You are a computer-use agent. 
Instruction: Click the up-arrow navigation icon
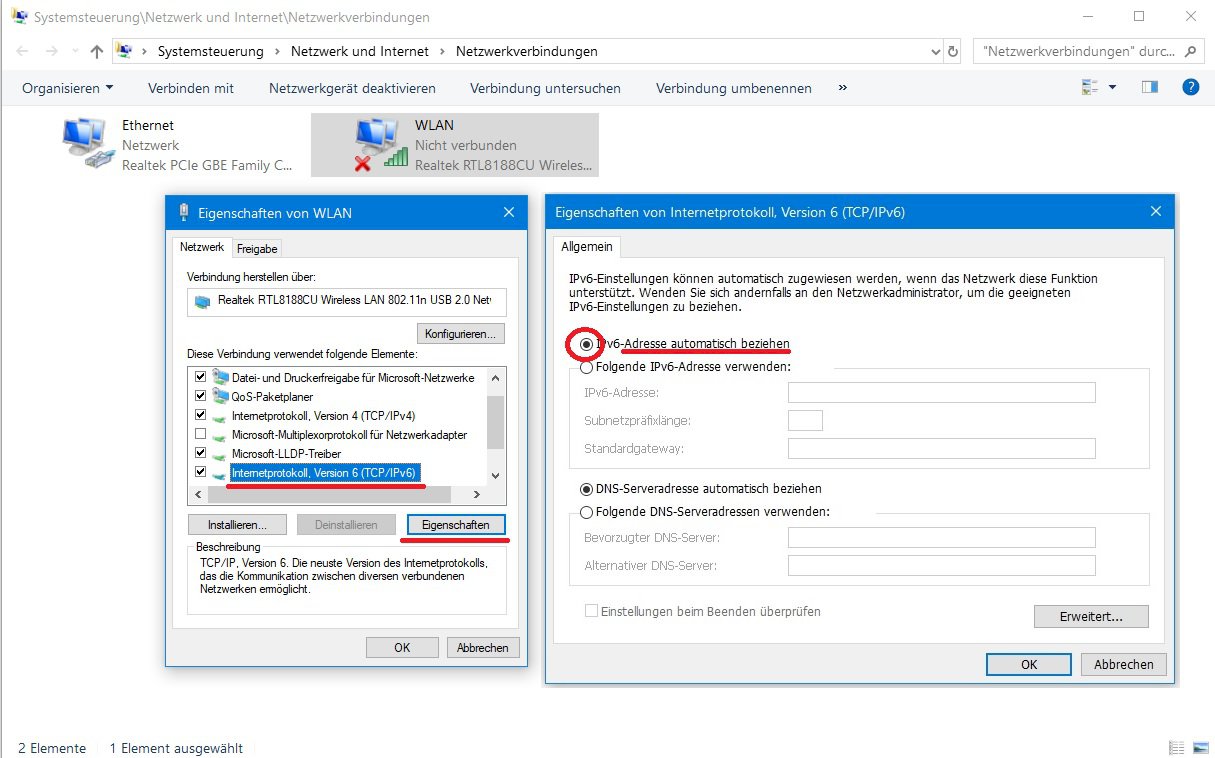96,51
